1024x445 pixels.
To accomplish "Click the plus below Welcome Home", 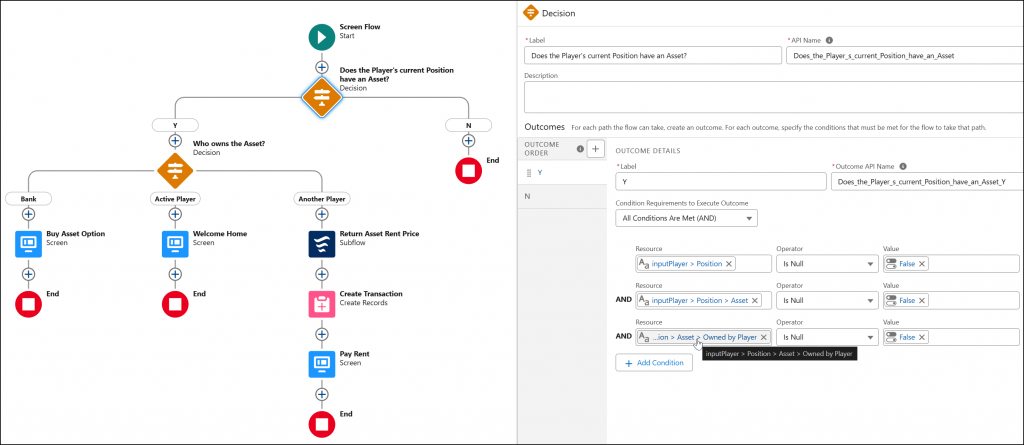I will click(175, 274).
